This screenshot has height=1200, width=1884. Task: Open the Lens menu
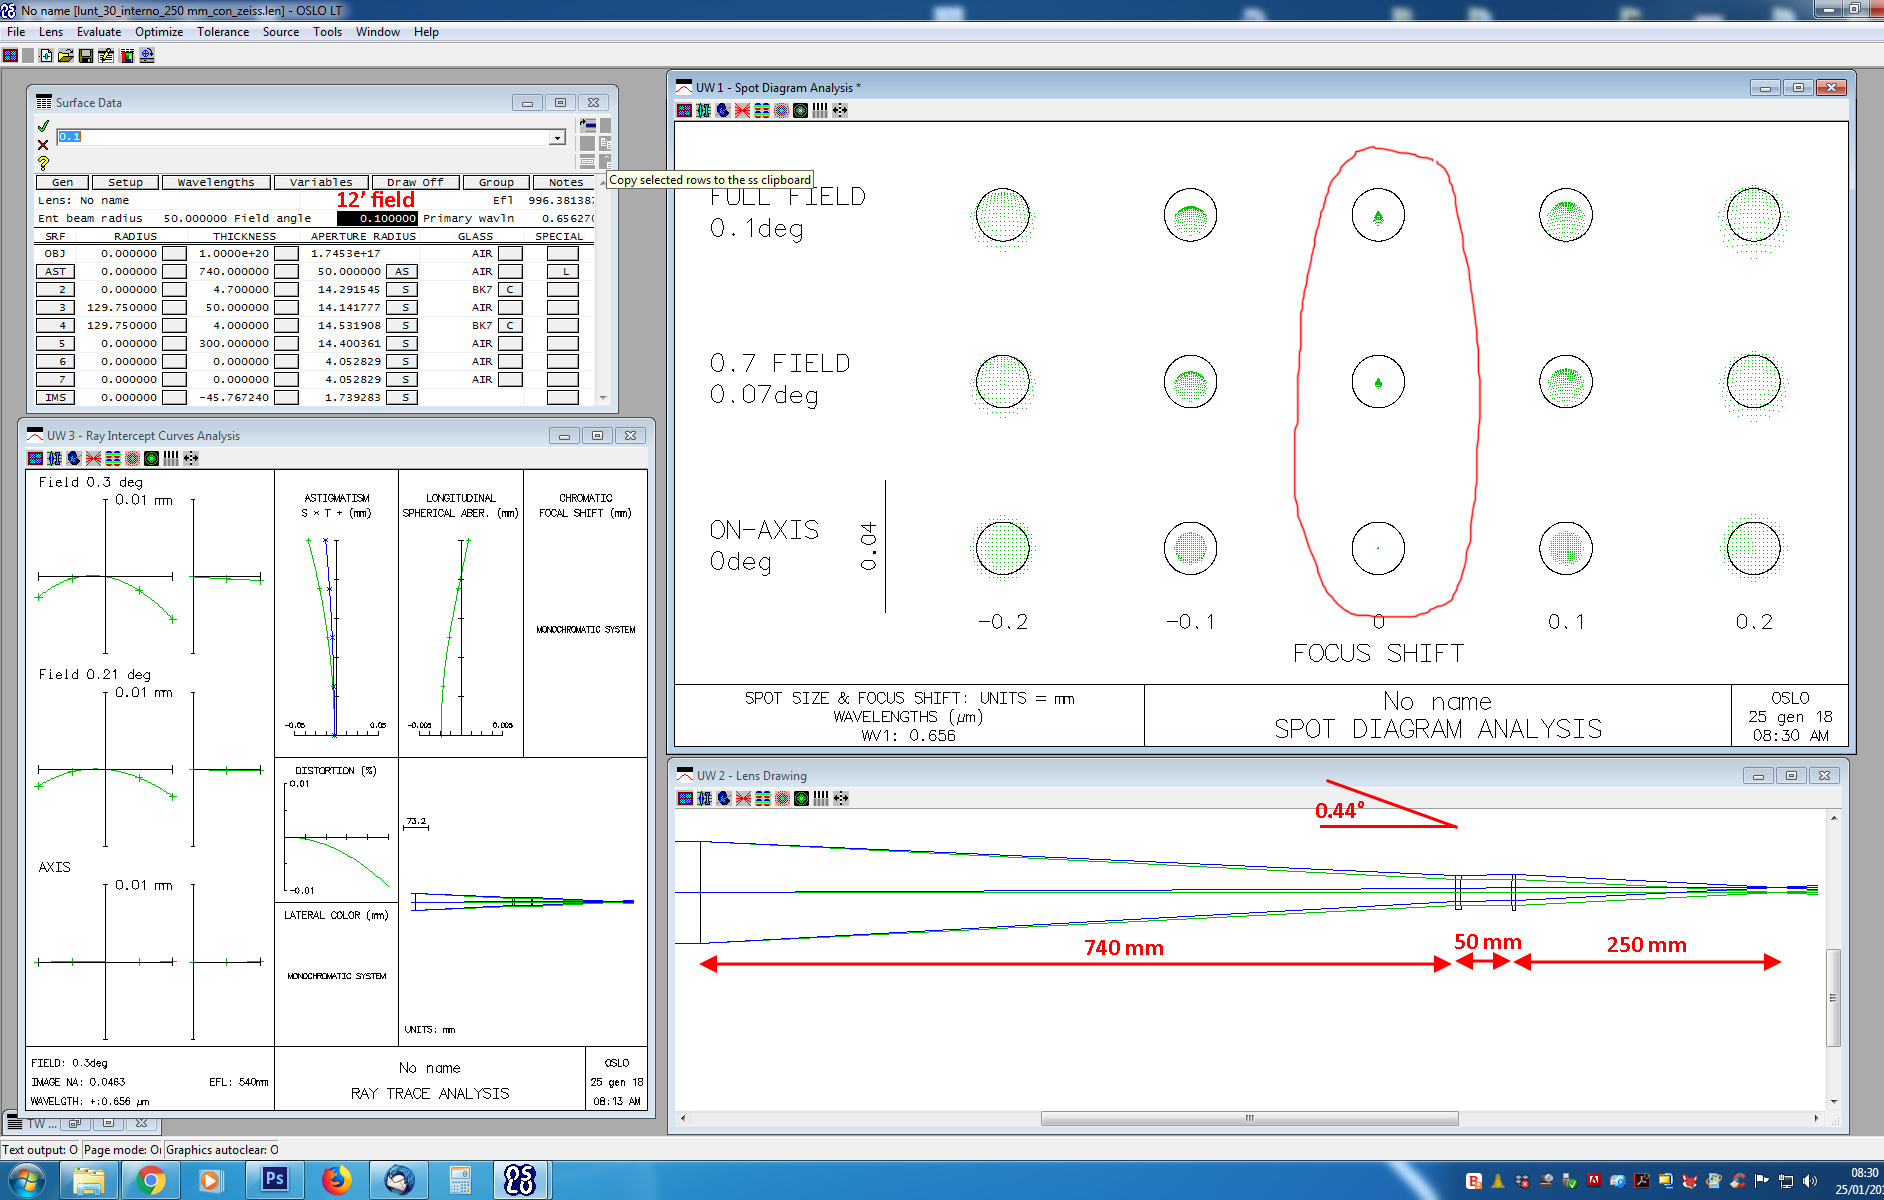coord(51,32)
